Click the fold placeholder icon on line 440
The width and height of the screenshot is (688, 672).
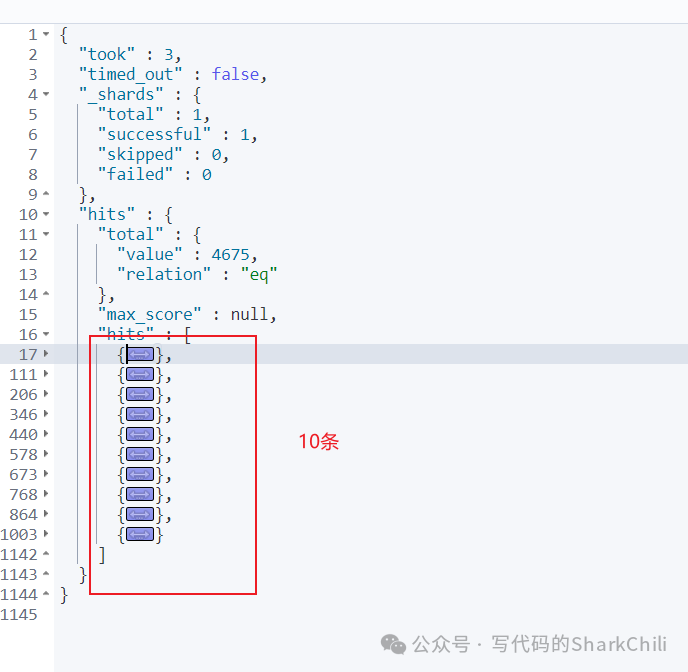point(140,435)
